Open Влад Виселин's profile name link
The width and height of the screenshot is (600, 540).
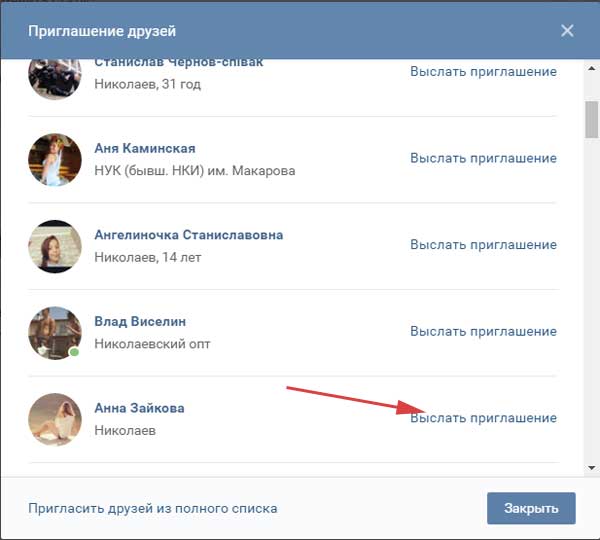pyautogui.click(x=140, y=321)
